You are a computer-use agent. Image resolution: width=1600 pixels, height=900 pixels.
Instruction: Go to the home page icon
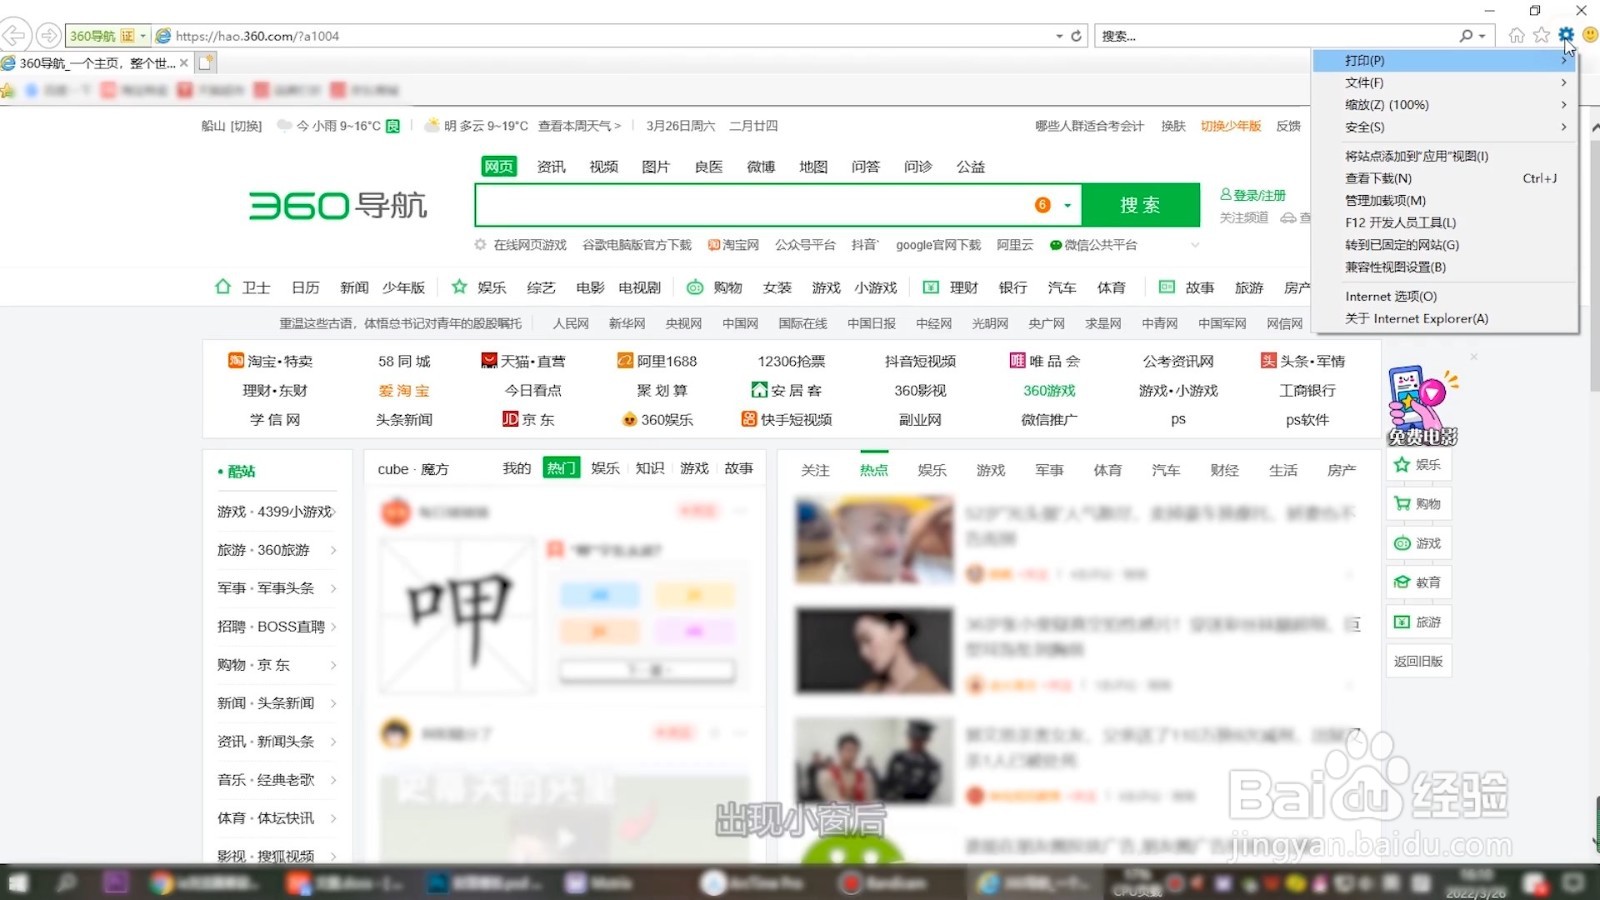(1517, 35)
